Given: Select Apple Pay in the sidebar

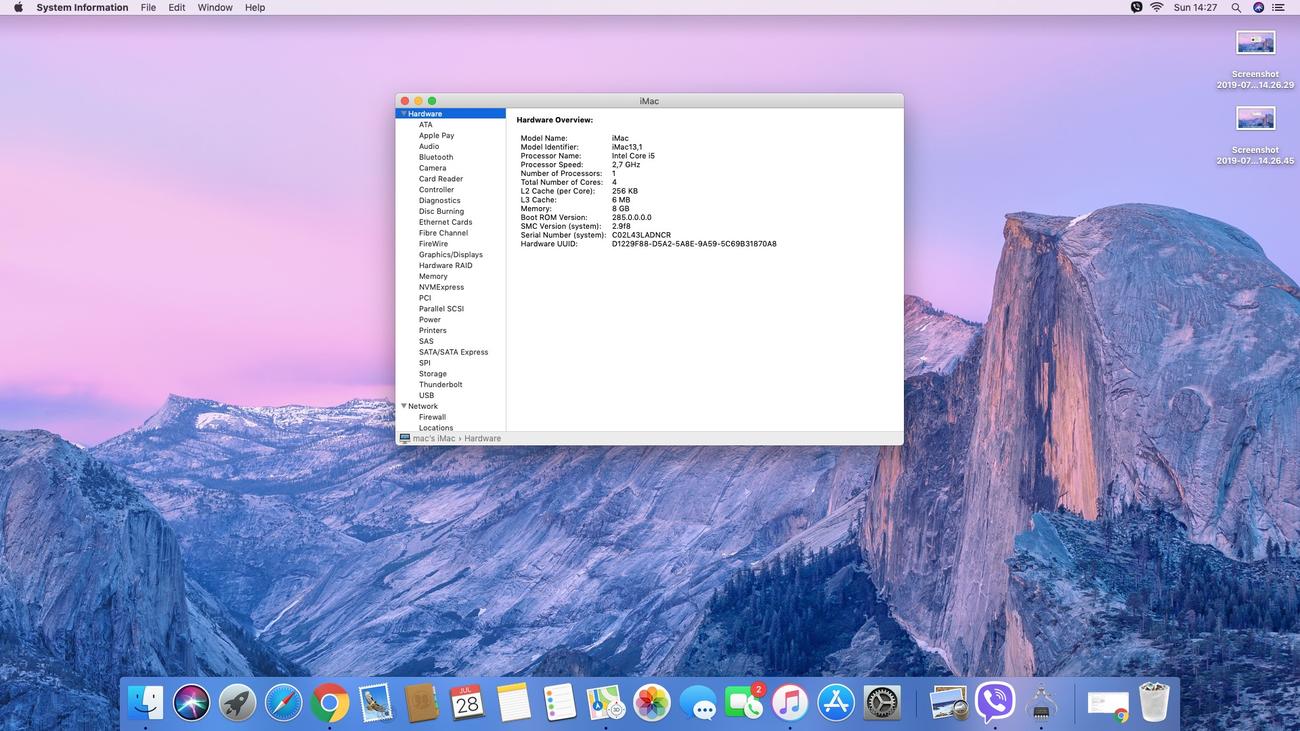Looking at the screenshot, I should pos(436,136).
